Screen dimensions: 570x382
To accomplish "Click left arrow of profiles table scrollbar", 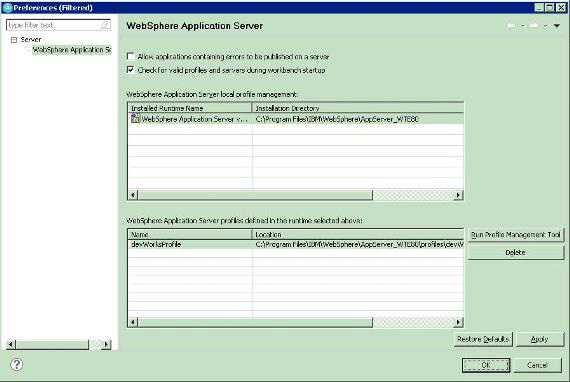I will (133, 322).
